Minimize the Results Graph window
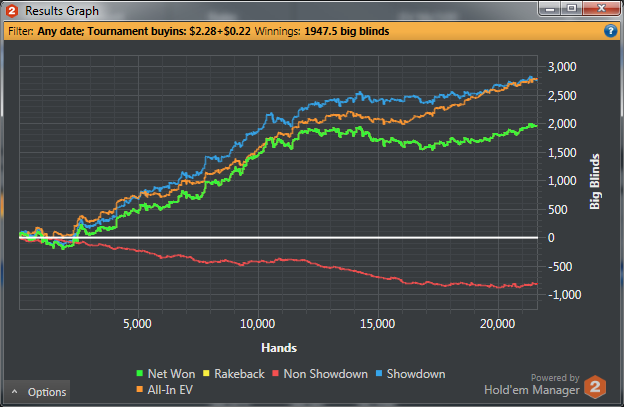Screen dimensions: 624x407 [550, 8]
